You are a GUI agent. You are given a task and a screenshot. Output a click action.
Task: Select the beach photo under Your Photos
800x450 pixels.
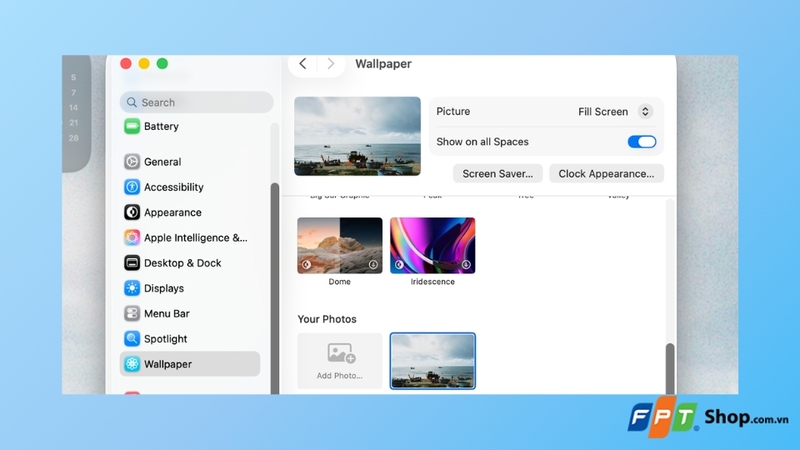(433, 361)
